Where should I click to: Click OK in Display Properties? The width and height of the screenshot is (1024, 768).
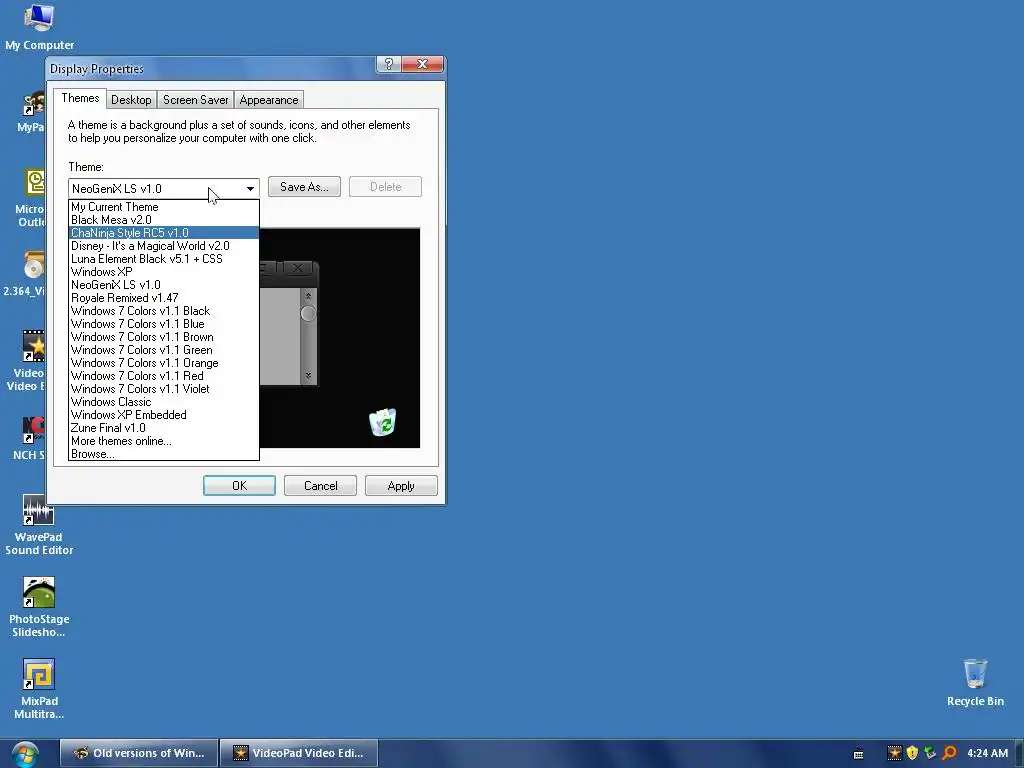pos(239,486)
